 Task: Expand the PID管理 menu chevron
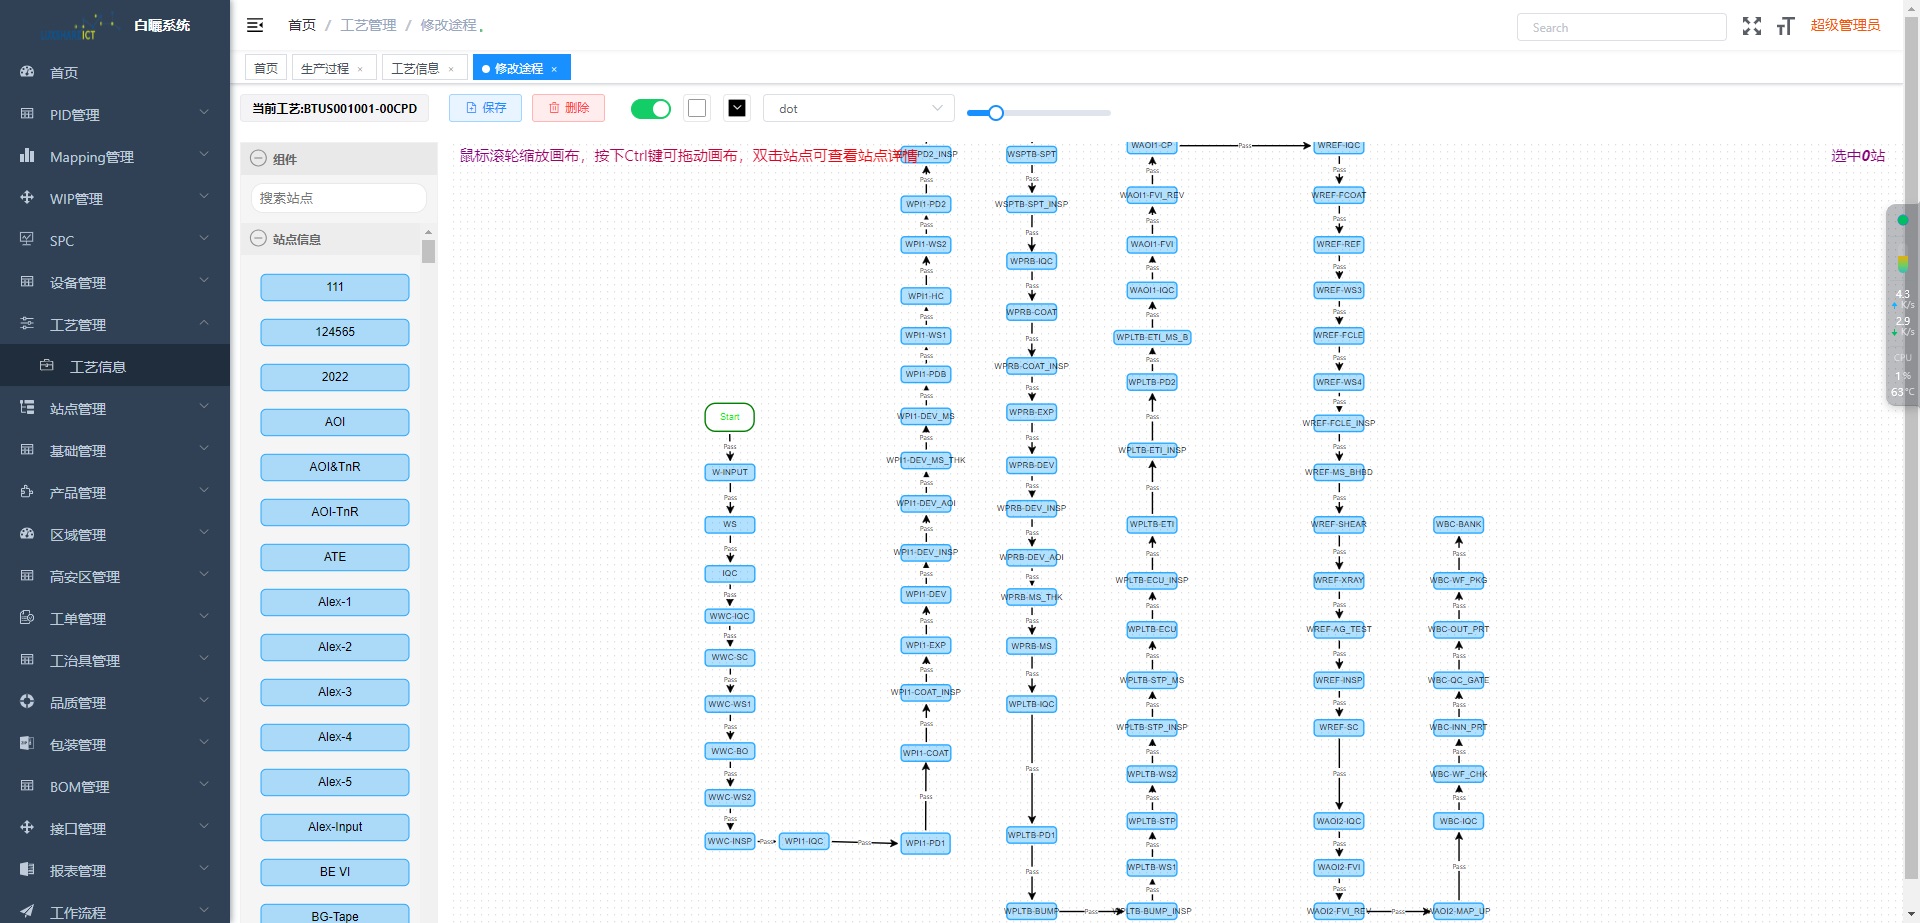(204, 113)
